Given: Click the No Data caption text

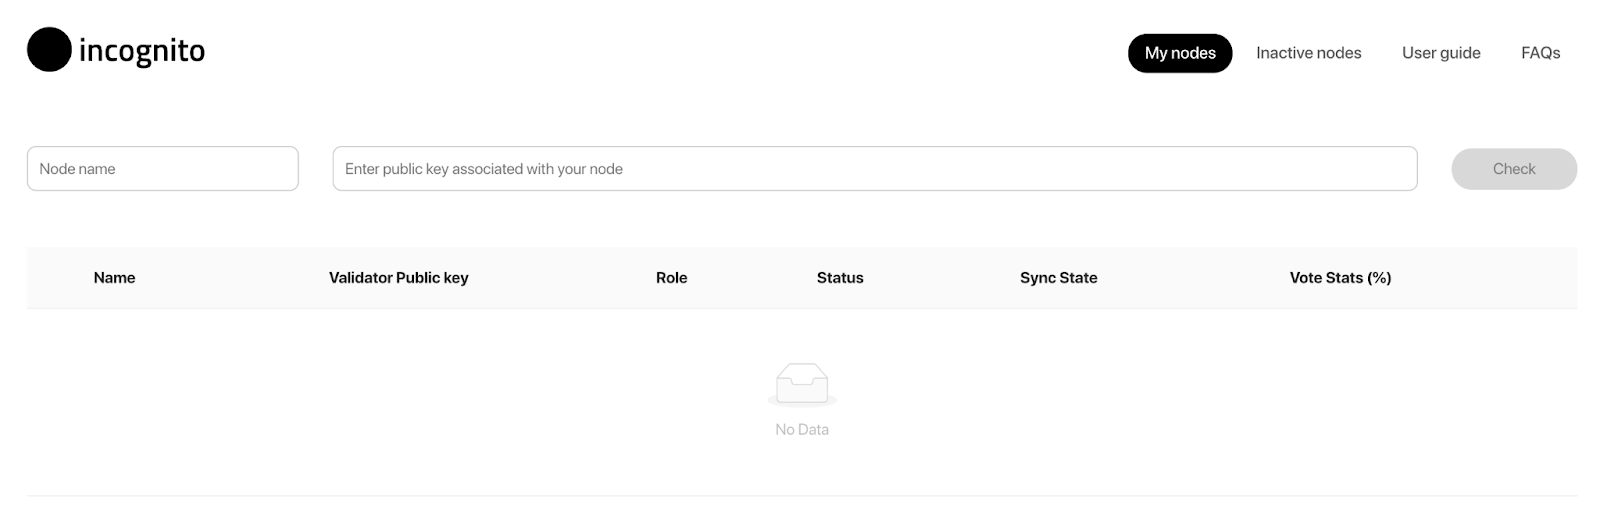Looking at the screenshot, I should click(802, 430).
